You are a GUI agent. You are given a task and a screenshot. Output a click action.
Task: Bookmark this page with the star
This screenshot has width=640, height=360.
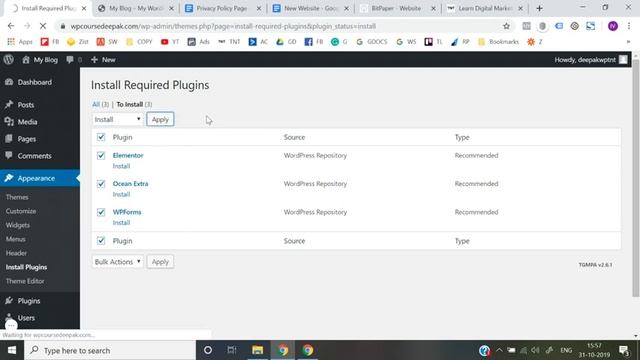[x=506, y=26]
